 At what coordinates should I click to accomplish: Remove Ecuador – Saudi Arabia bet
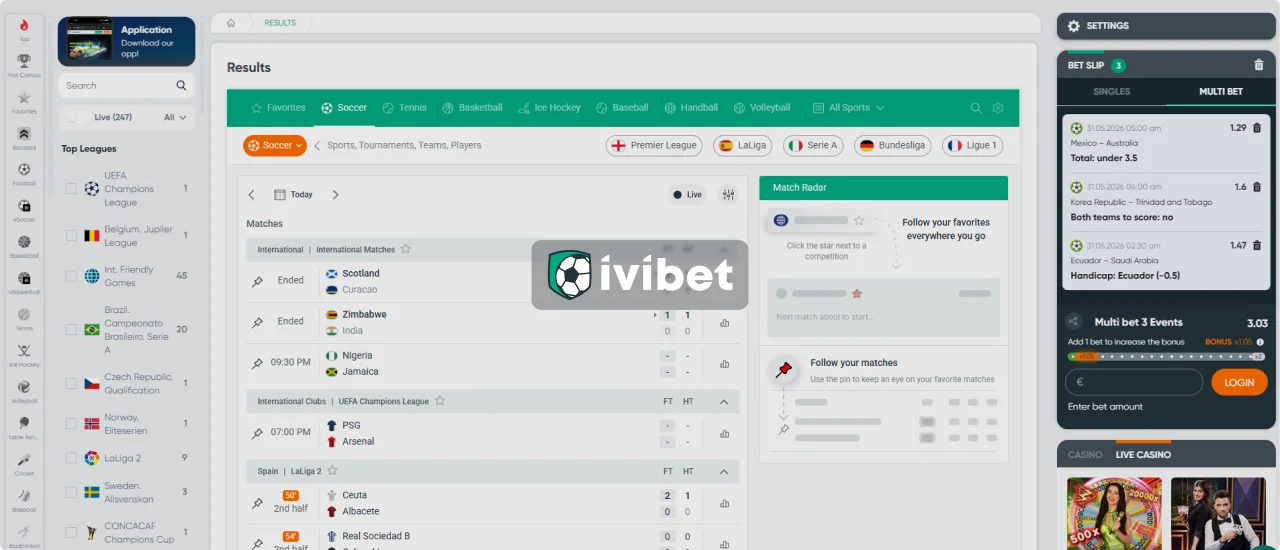1256,245
